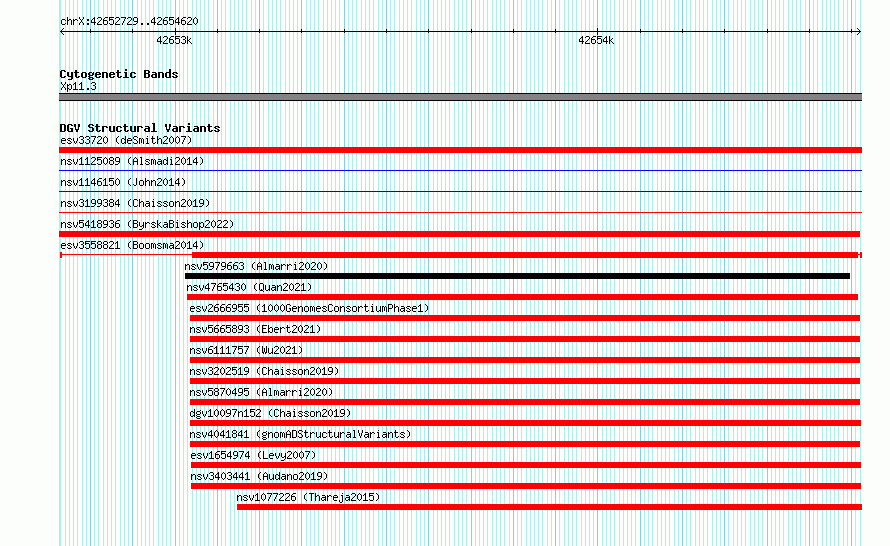The height and width of the screenshot is (546, 890).
Task: Click the Cytogenetic Bands track heading
Action: pos(119,74)
